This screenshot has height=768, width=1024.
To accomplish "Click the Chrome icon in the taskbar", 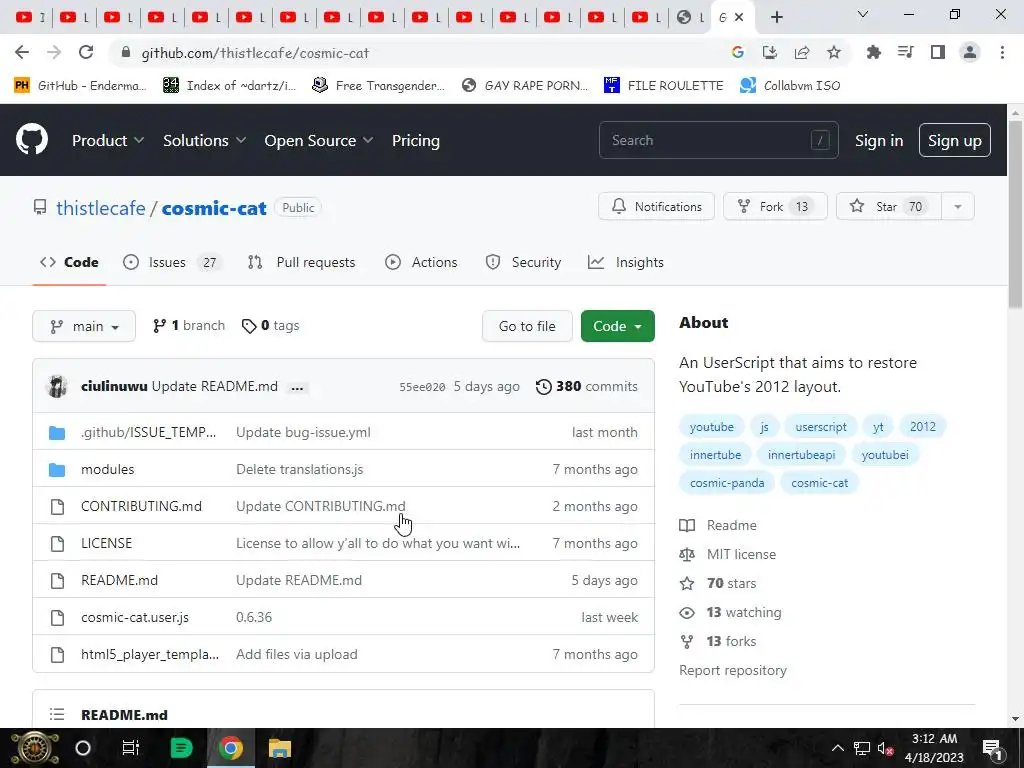I will click(230, 748).
